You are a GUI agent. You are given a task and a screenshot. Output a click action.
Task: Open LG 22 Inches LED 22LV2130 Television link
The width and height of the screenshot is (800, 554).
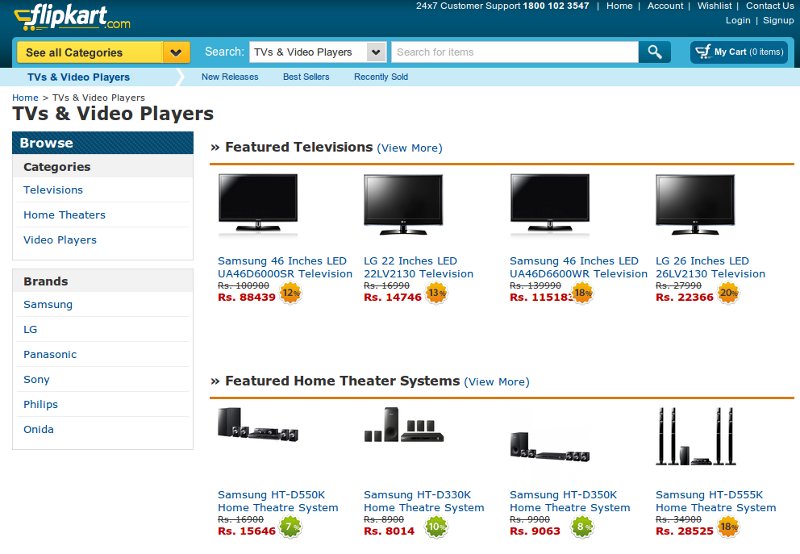(x=418, y=267)
